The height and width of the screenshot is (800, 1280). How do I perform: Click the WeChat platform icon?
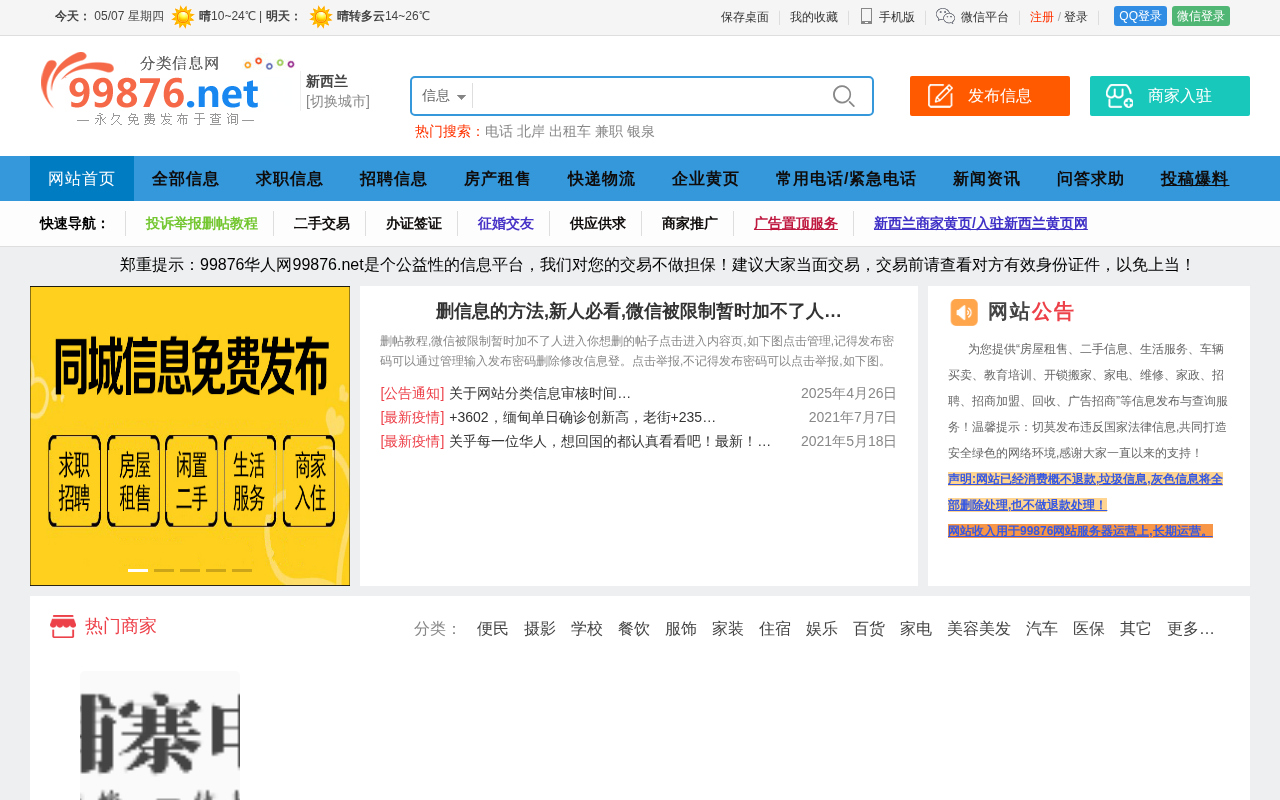click(x=945, y=16)
